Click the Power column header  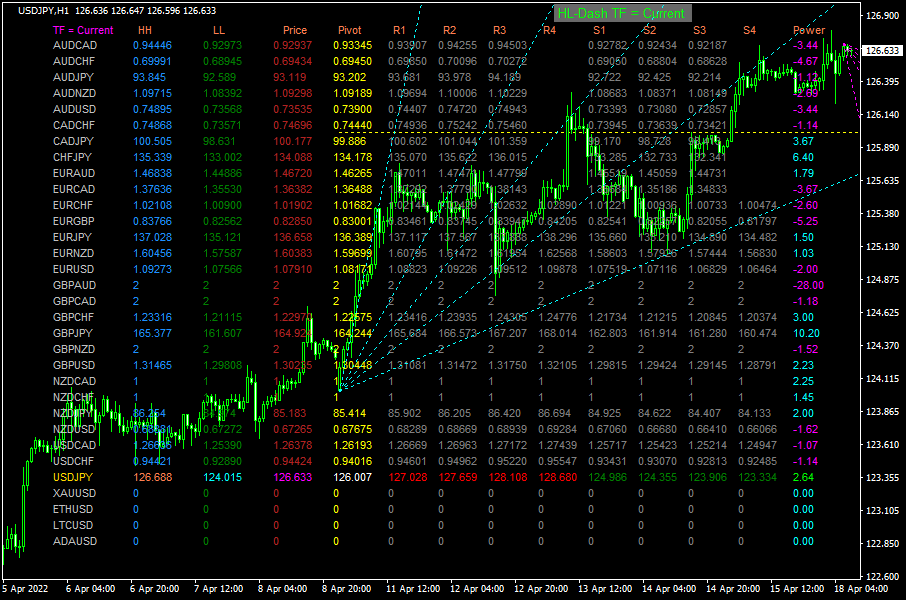coord(809,30)
